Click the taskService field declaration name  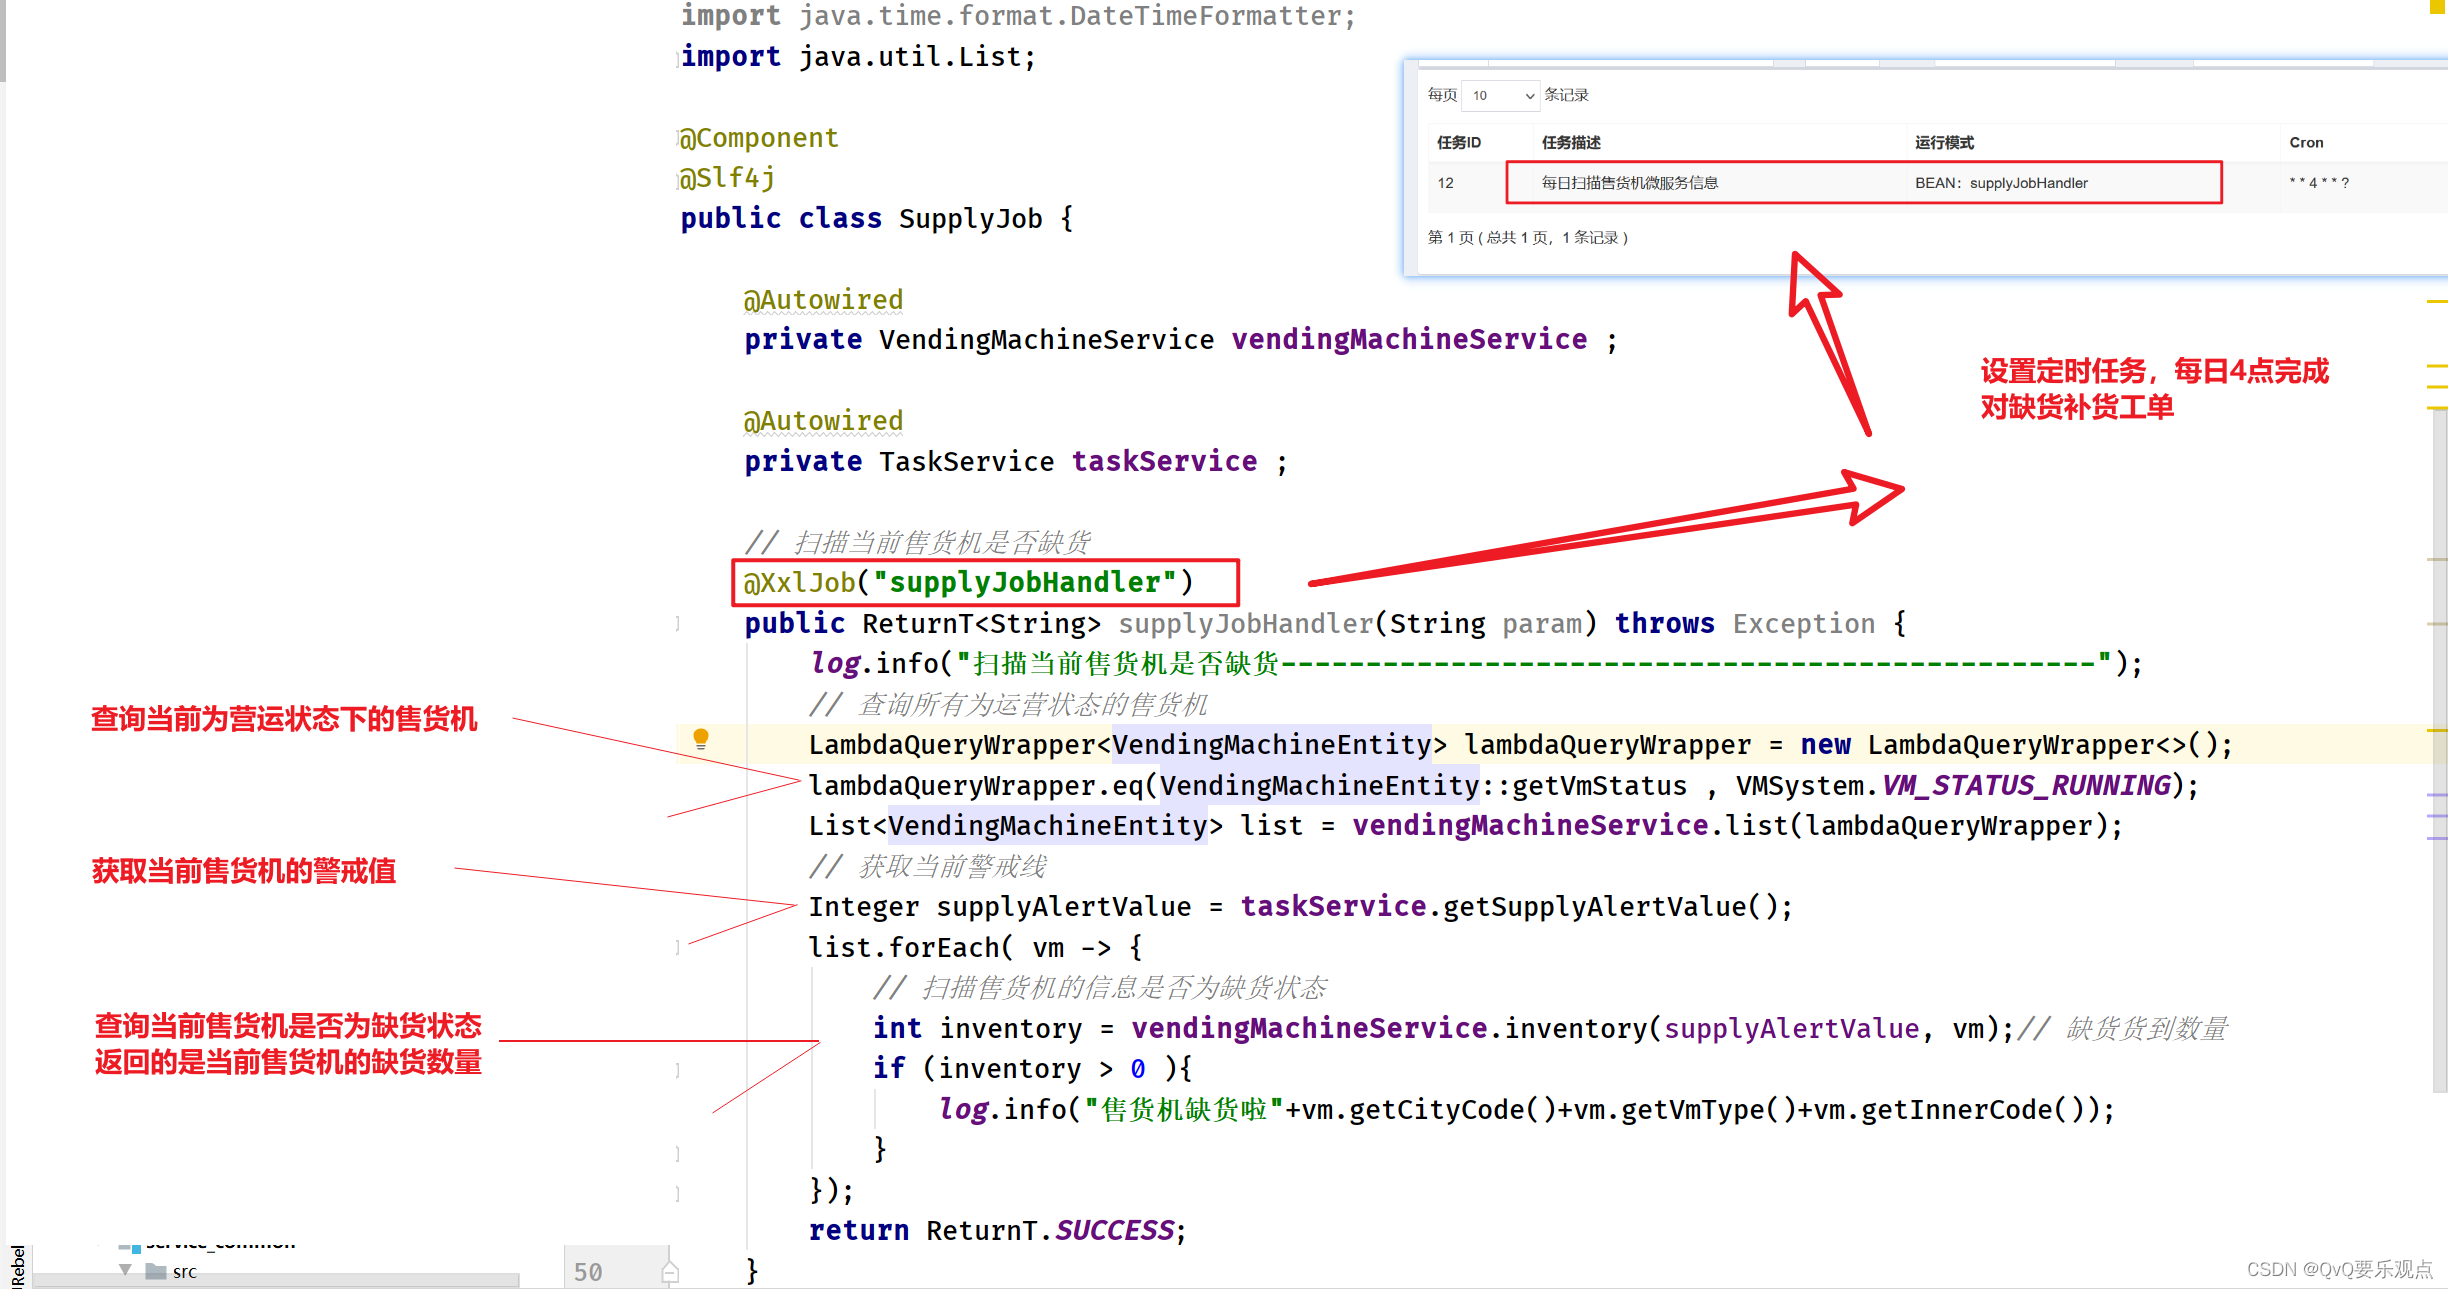pos(1164,462)
